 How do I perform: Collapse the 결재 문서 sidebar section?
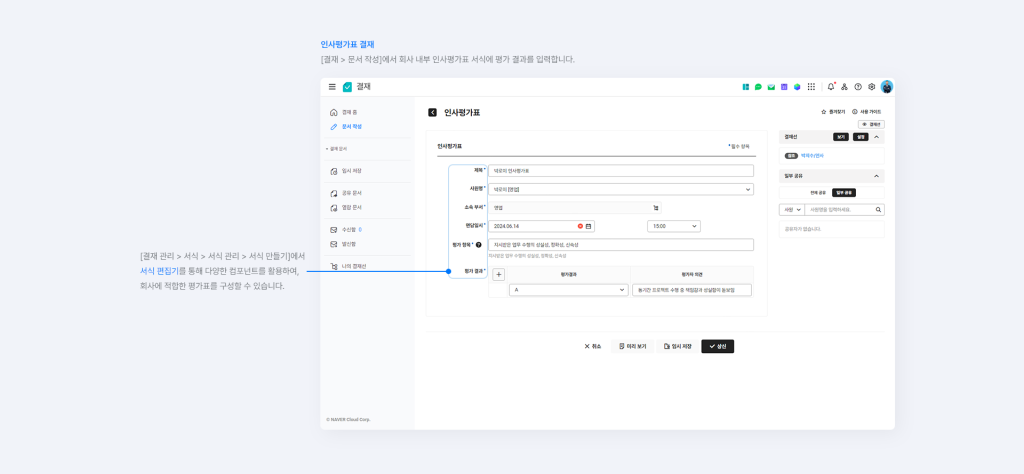[336, 149]
